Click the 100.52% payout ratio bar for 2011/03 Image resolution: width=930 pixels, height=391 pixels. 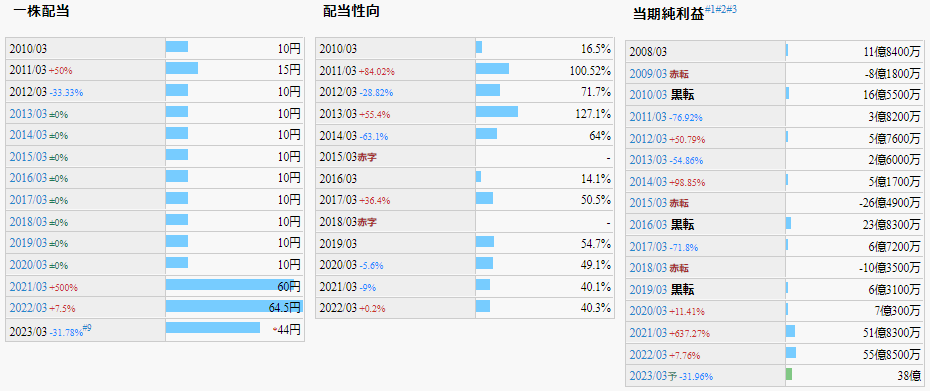point(492,68)
